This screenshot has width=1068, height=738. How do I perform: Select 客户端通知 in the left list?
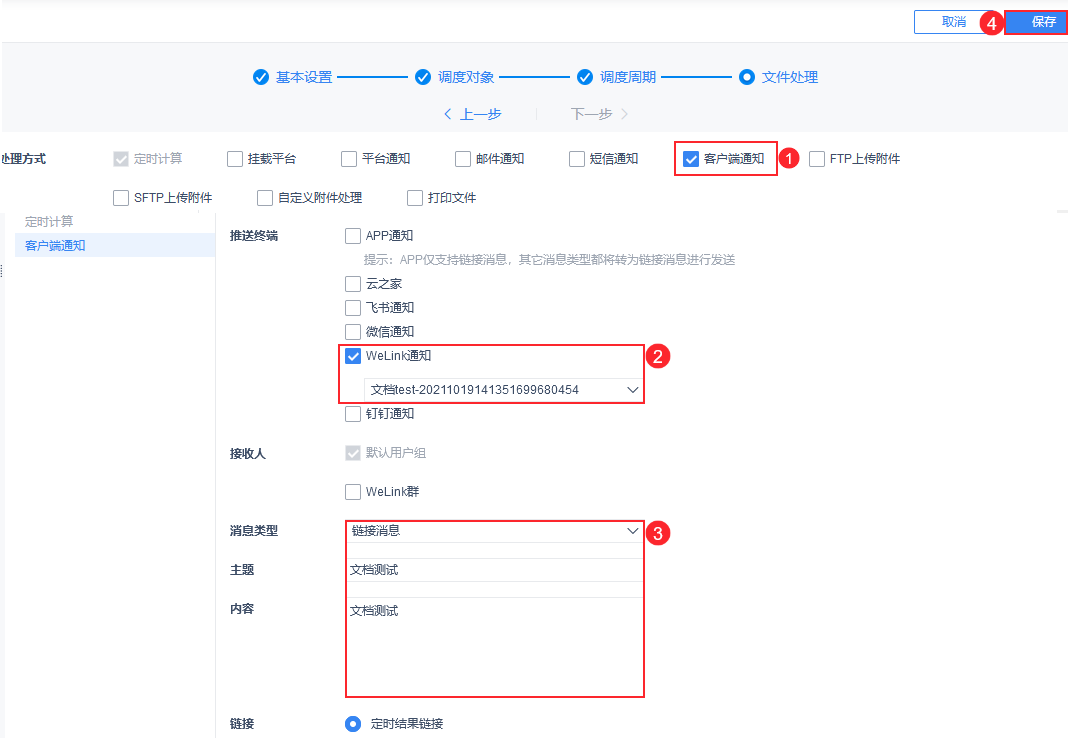coord(114,245)
